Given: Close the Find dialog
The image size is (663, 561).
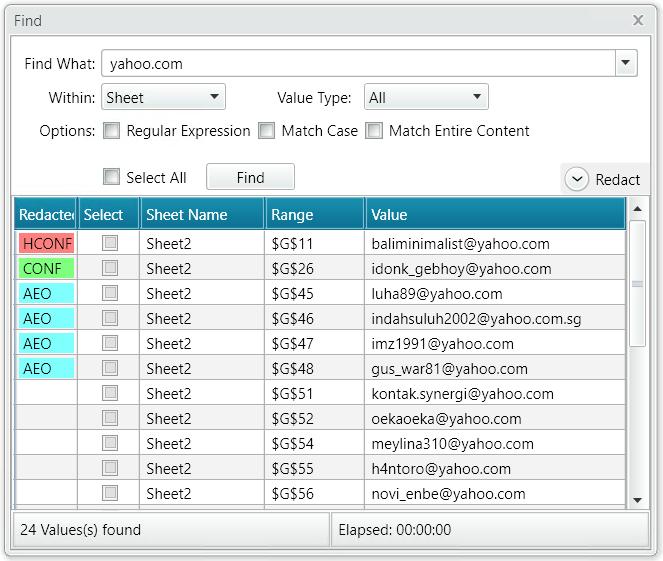Looking at the screenshot, I should tap(638, 20).
